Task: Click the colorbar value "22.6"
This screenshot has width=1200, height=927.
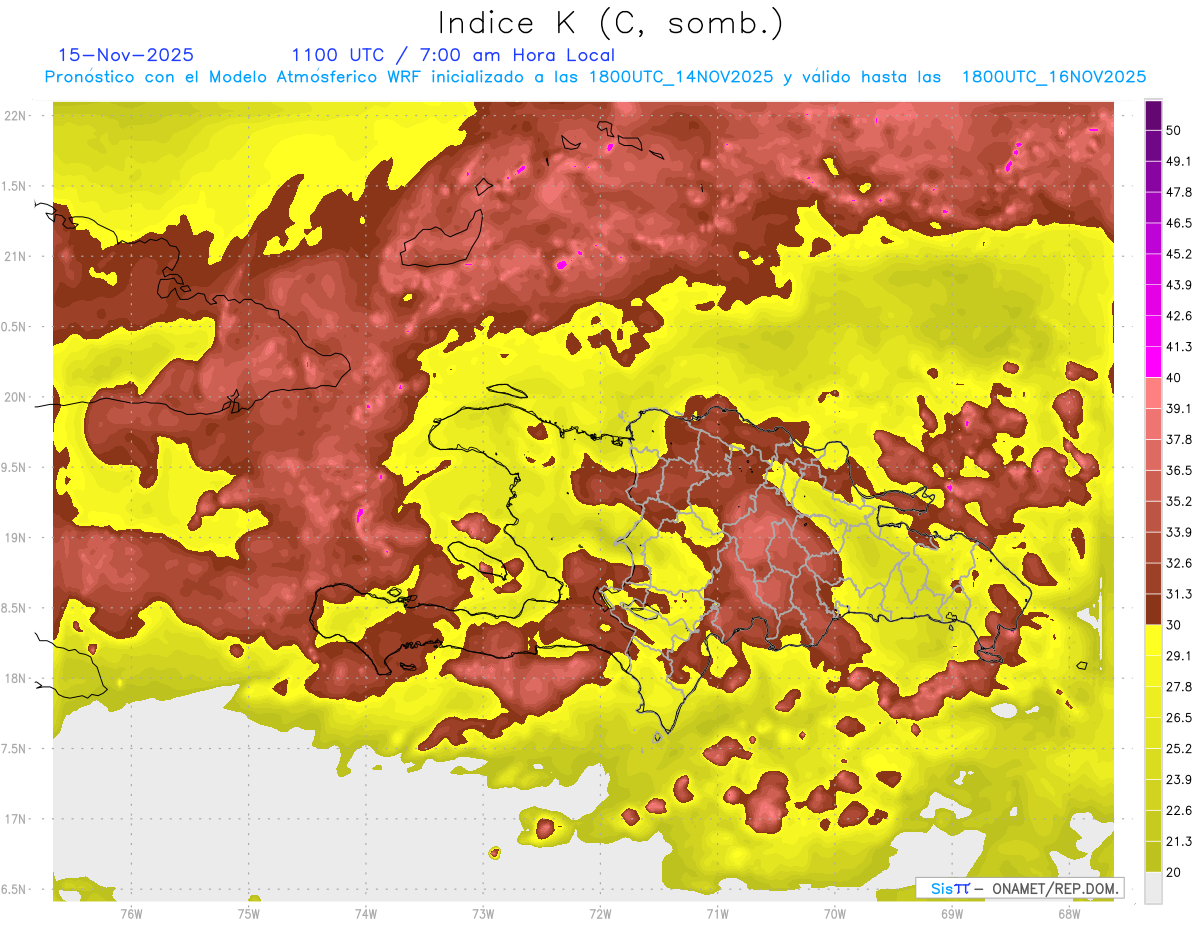Action: pyautogui.click(x=1178, y=811)
